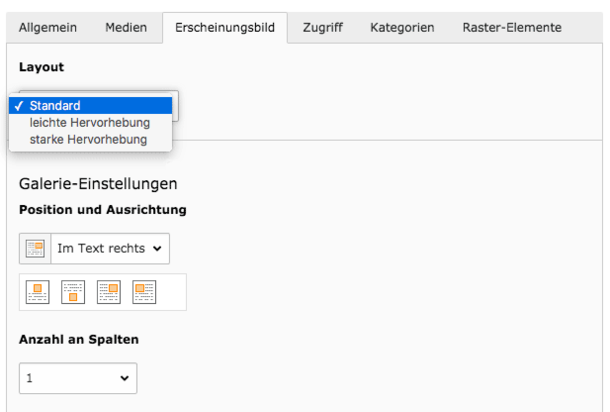Open the Zugriff tab
The image size is (610, 412).
pos(323,28)
